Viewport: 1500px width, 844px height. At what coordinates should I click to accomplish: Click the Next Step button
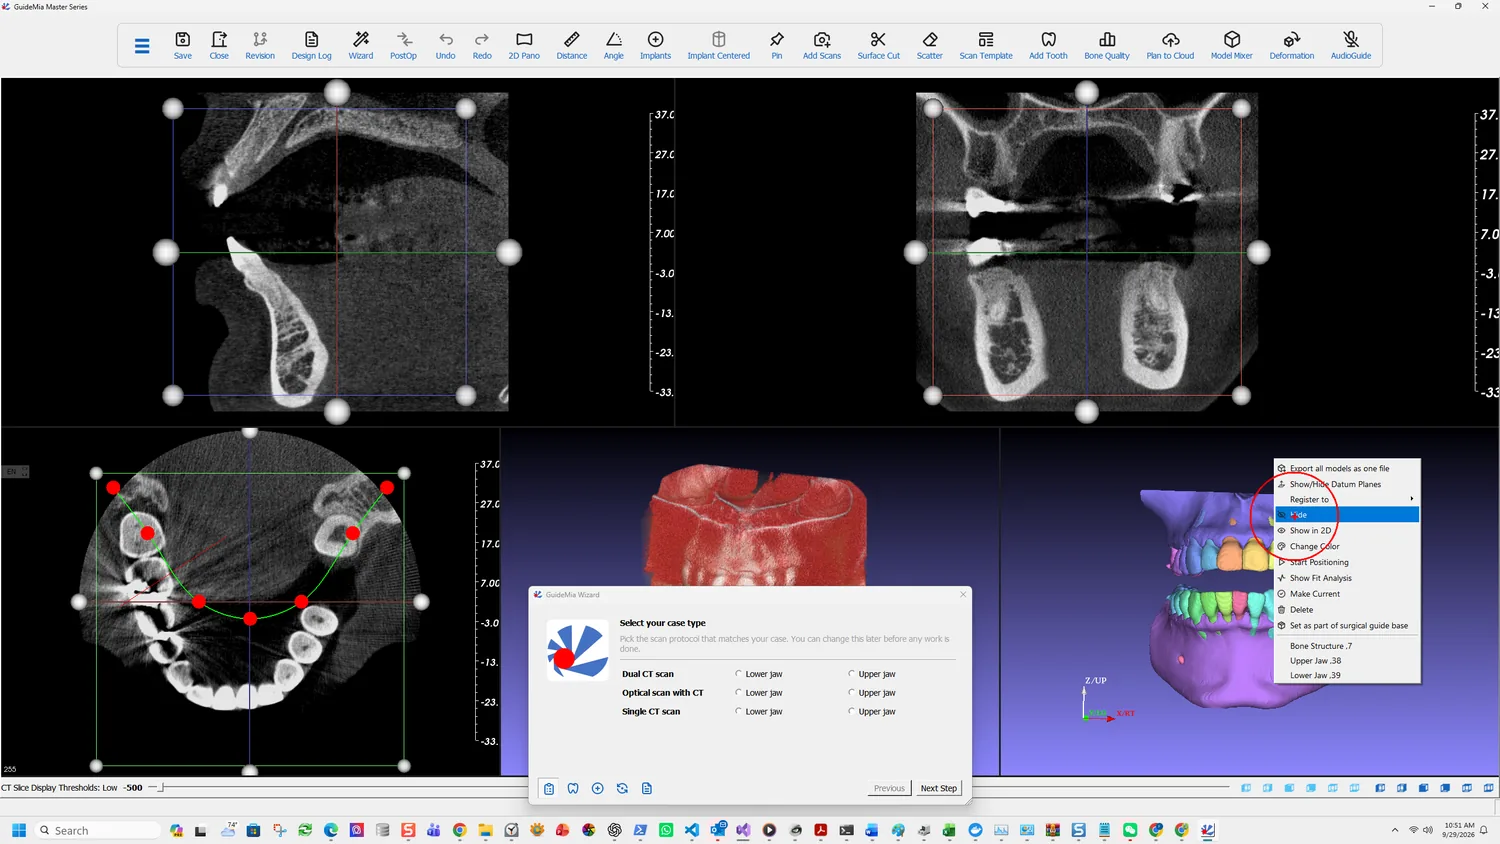[939, 789]
